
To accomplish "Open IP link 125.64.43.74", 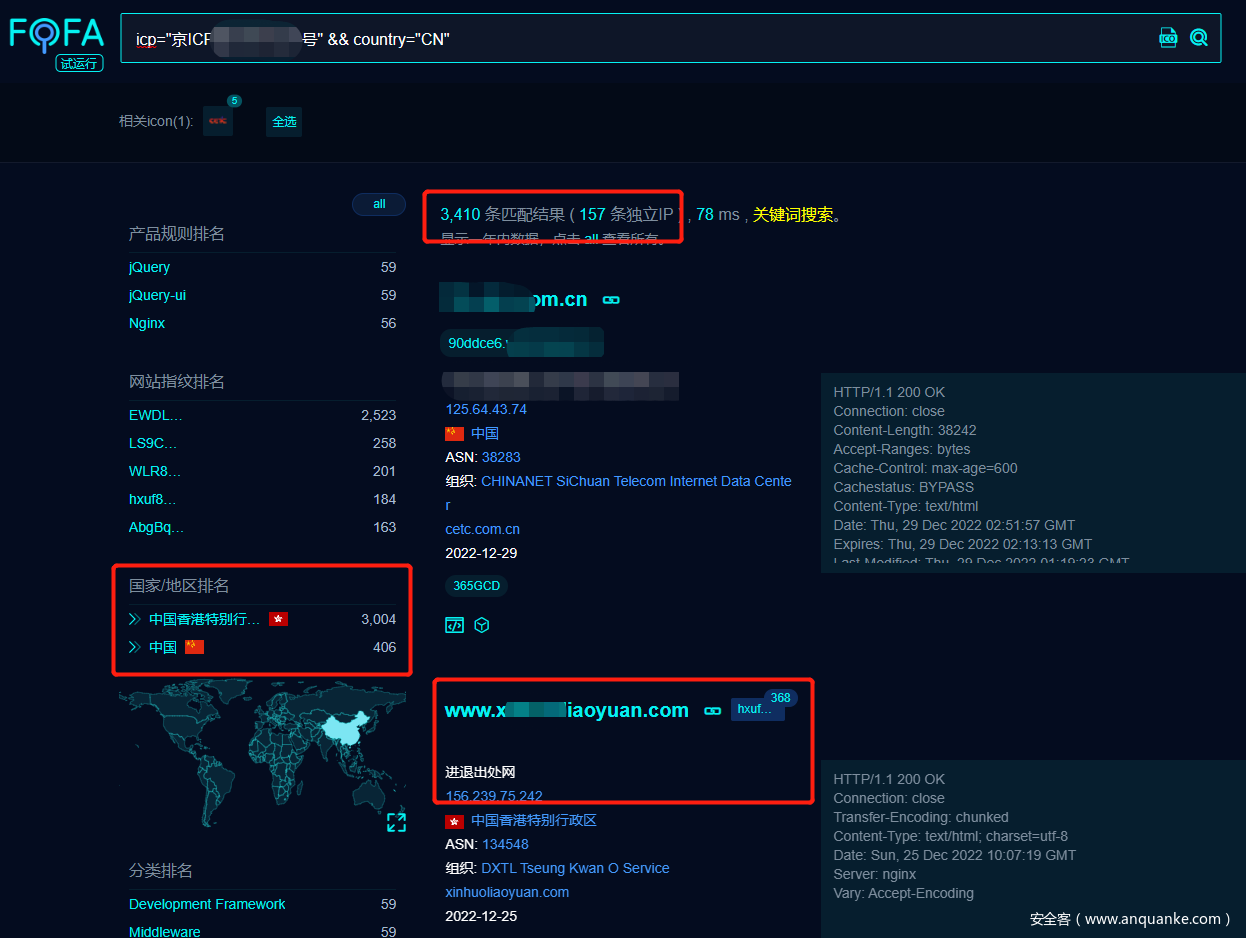I will tap(486, 409).
